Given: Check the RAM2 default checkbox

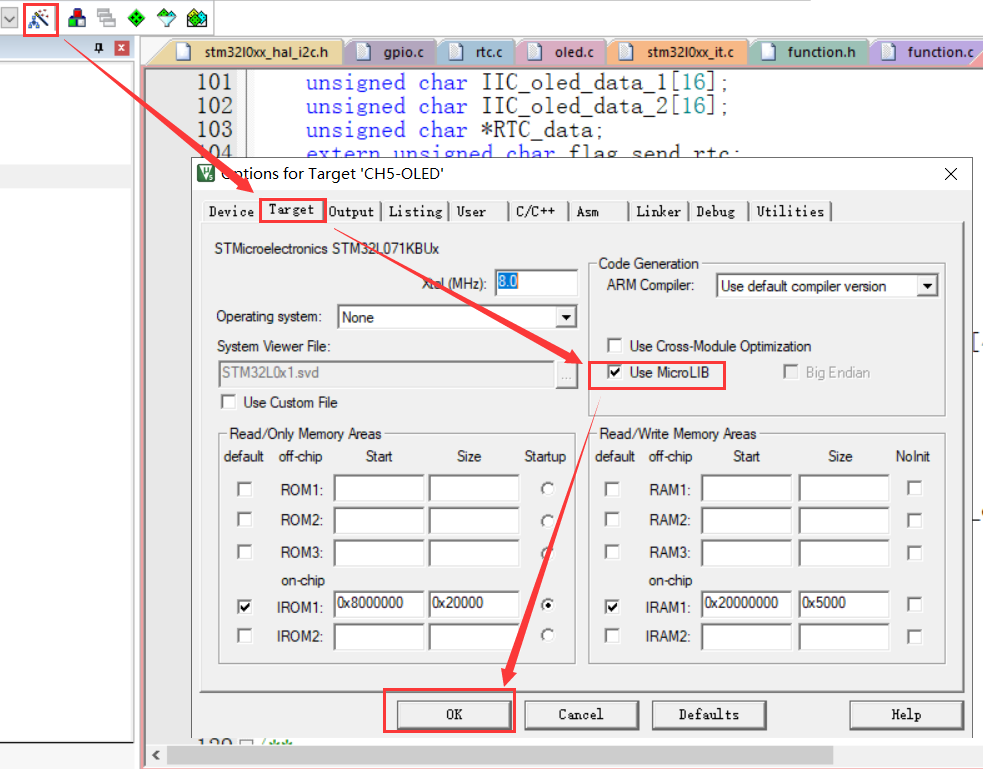Looking at the screenshot, I should (x=612, y=520).
